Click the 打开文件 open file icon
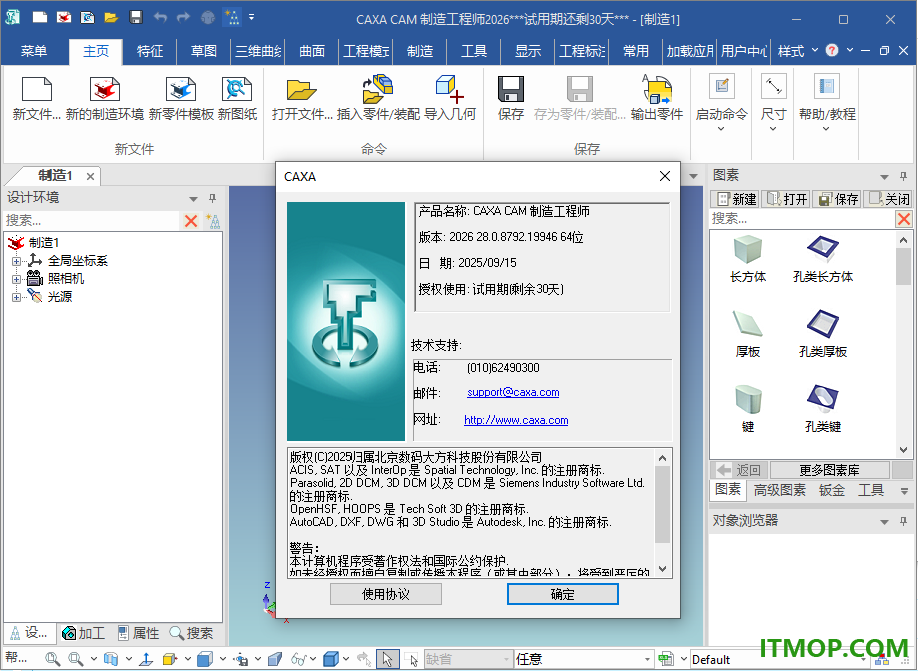The height and width of the screenshot is (671, 918). pos(302,90)
